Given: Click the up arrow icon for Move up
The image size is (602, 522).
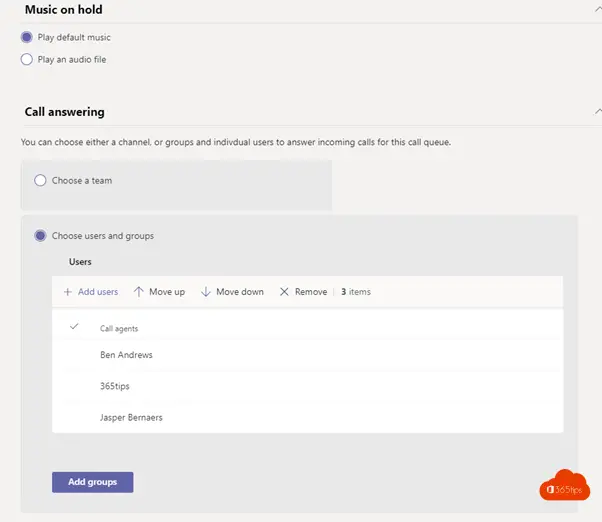Looking at the screenshot, I should pyautogui.click(x=139, y=292).
